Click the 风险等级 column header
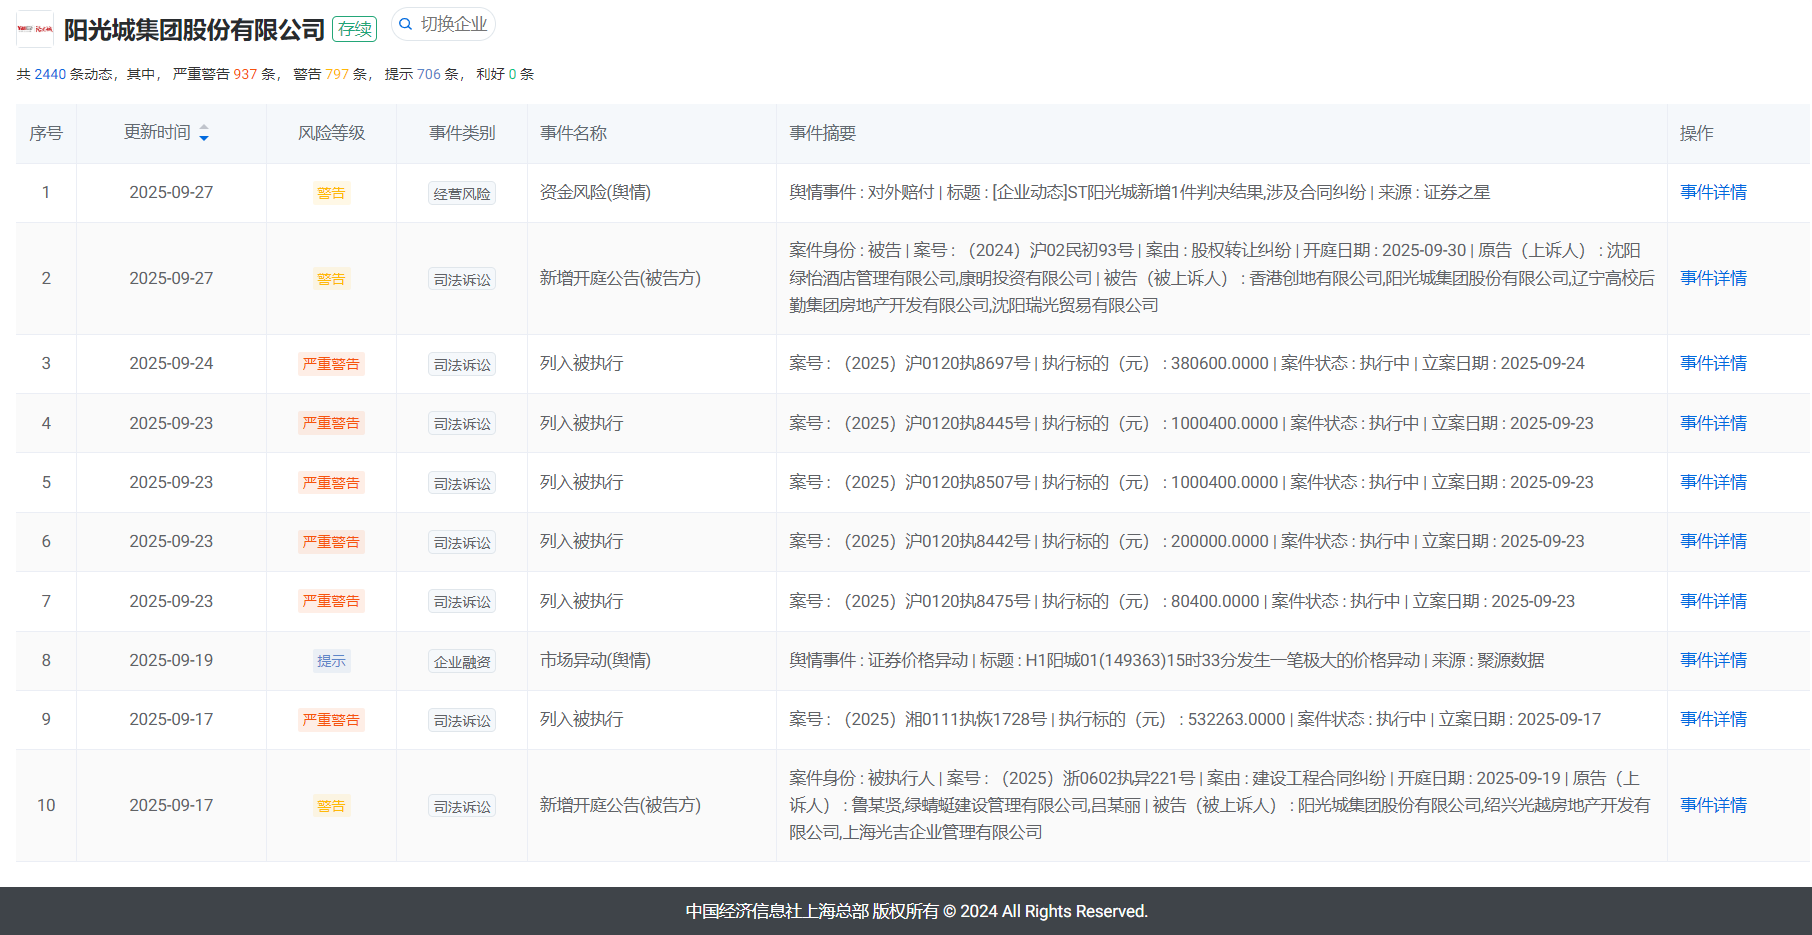This screenshot has width=1812, height=935. click(x=331, y=133)
